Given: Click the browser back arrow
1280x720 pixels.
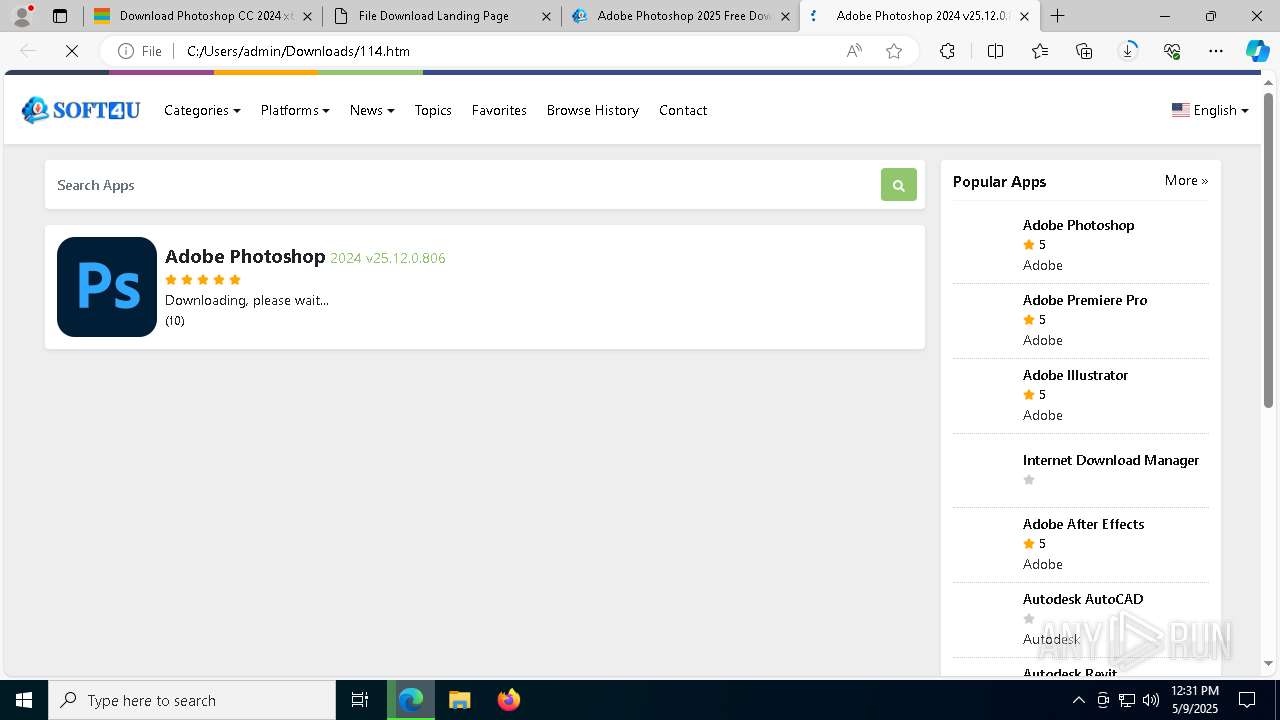Looking at the screenshot, I should tap(28, 51).
